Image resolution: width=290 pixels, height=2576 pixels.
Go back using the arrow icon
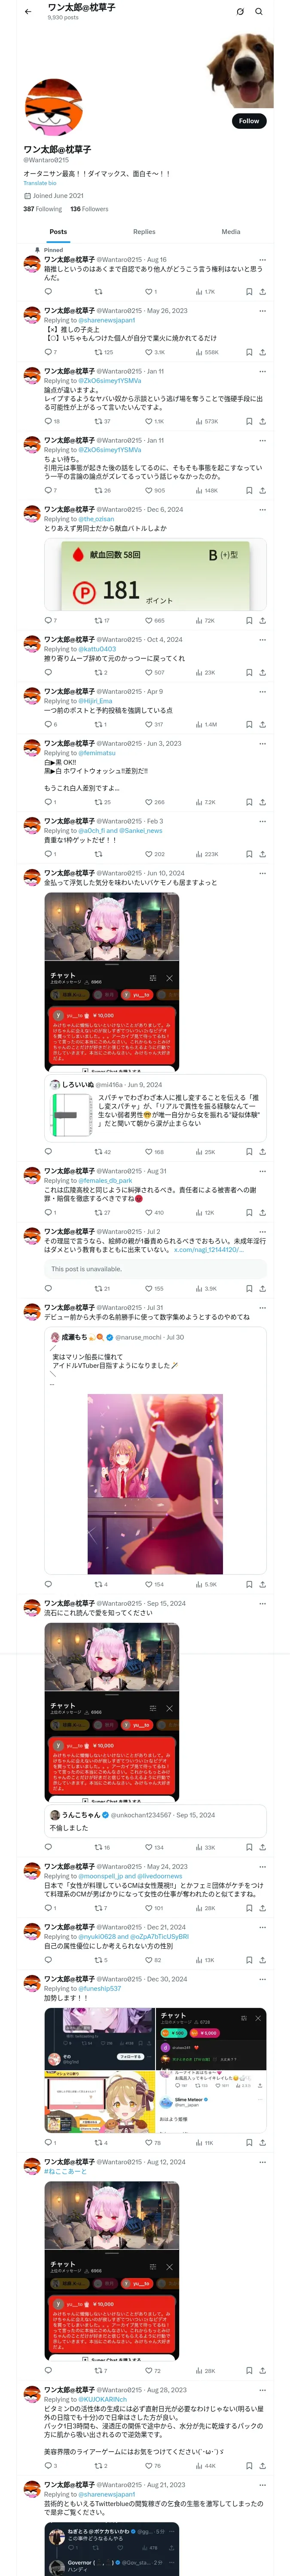[x=28, y=12]
